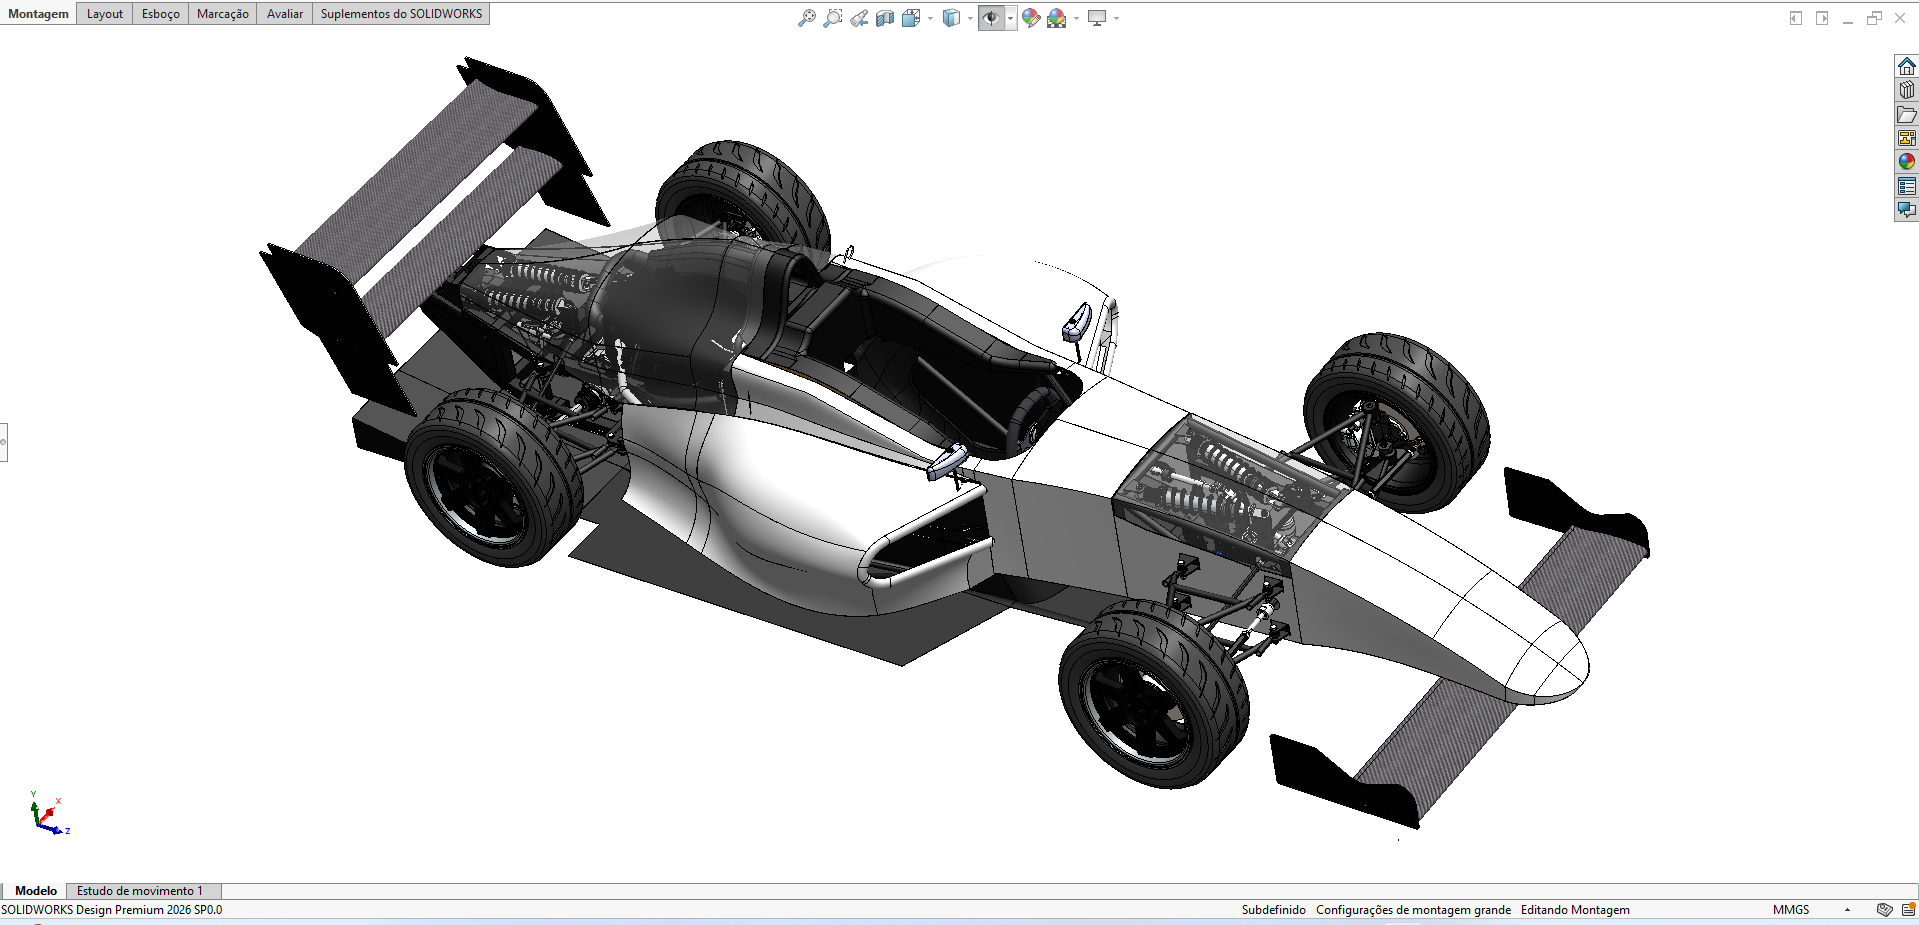The image size is (1919, 925).
Task: Click the SOLIDWORKS Design Premium 2026 version text
Action: (112, 910)
